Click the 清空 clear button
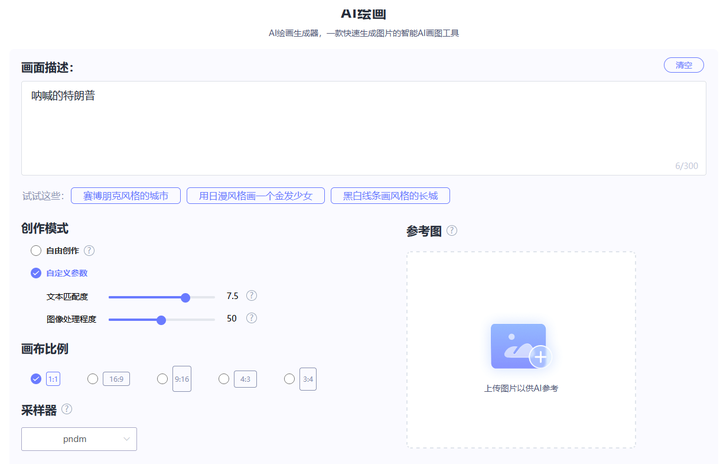This screenshot has height=464, width=720. [x=683, y=65]
